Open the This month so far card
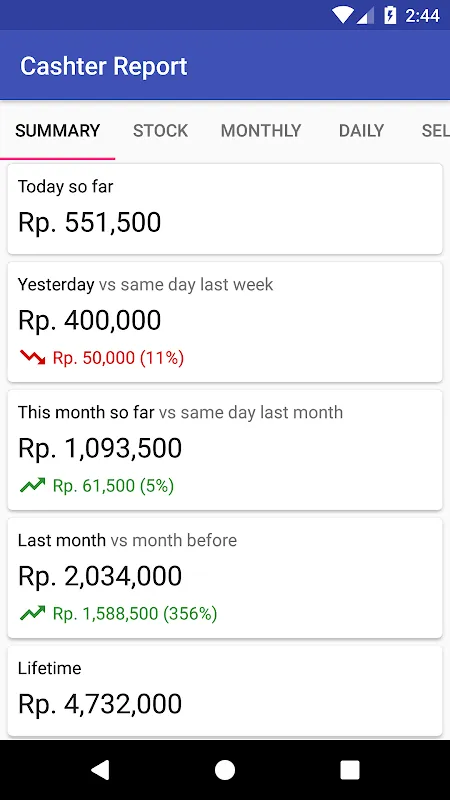 tap(225, 450)
